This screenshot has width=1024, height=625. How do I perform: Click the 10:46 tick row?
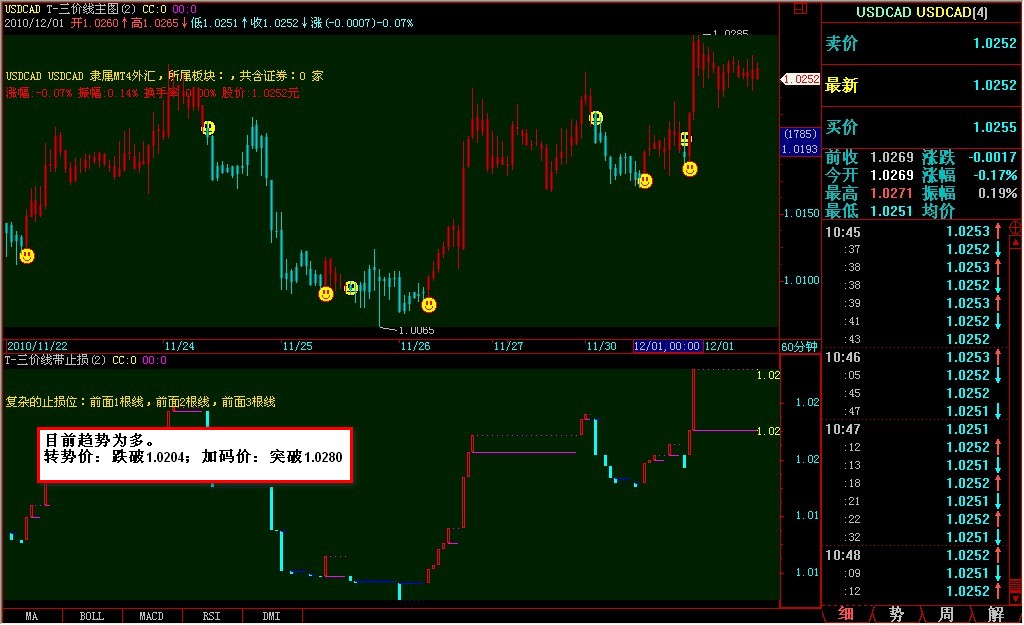[916, 357]
